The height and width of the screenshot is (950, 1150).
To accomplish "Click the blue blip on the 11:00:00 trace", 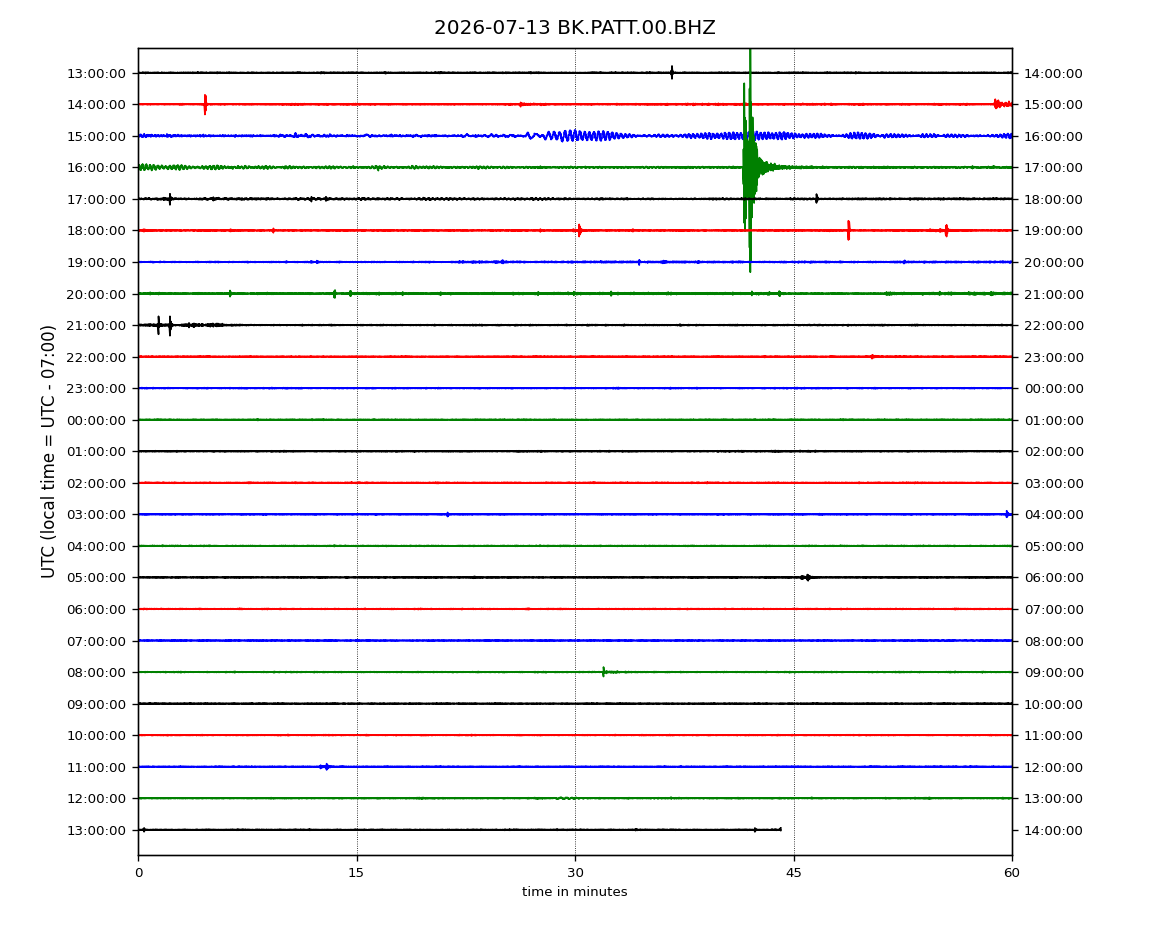I will [x=326, y=767].
